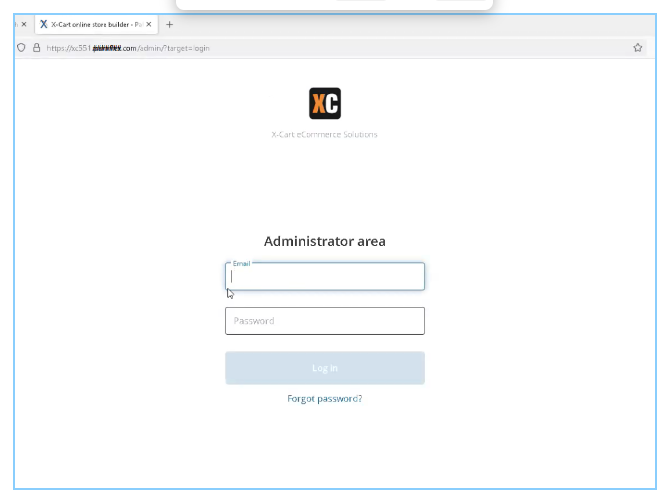Focus the Password field
The image size is (665, 496).
click(x=324, y=321)
